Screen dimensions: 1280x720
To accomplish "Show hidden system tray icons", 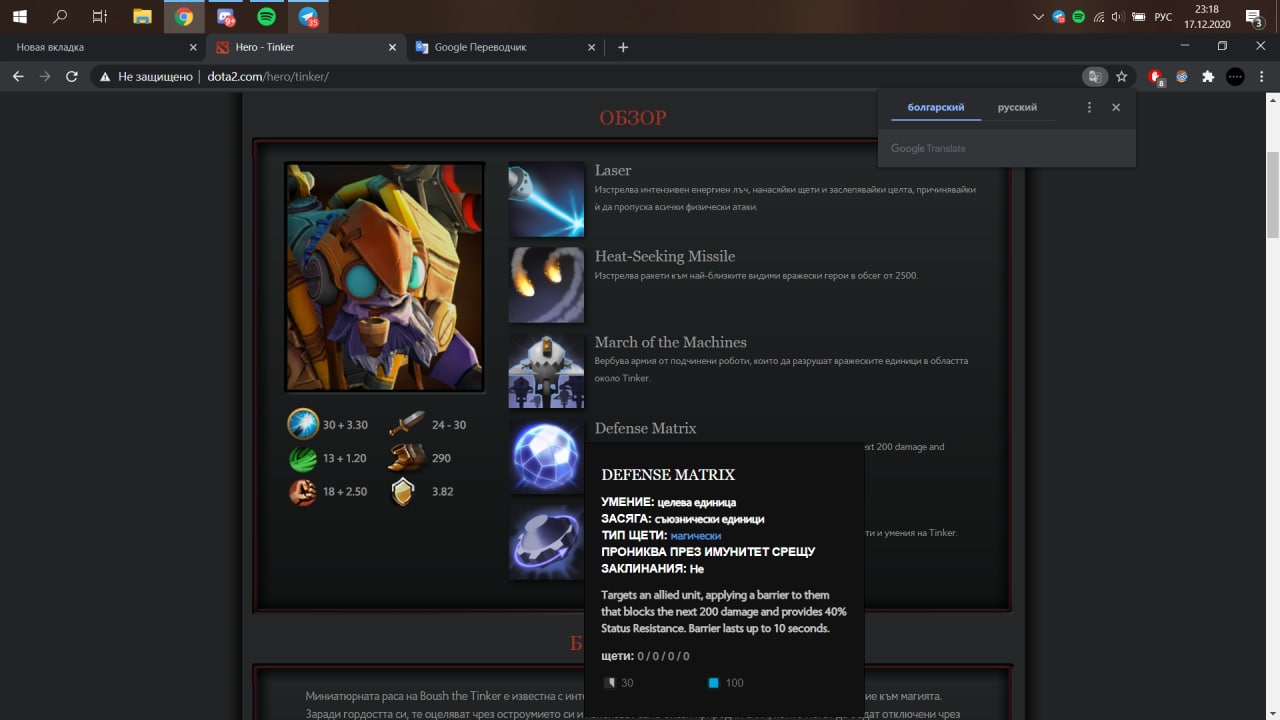I will pyautogui.click(x=1039, y=17).
